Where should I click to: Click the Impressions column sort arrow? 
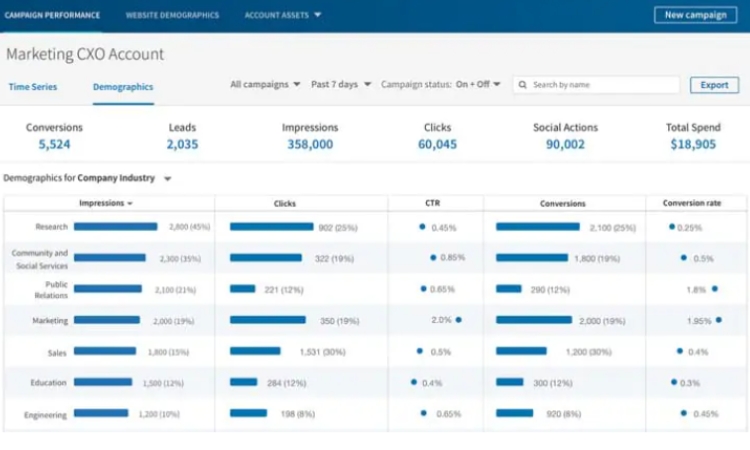(x=131, y=204)
